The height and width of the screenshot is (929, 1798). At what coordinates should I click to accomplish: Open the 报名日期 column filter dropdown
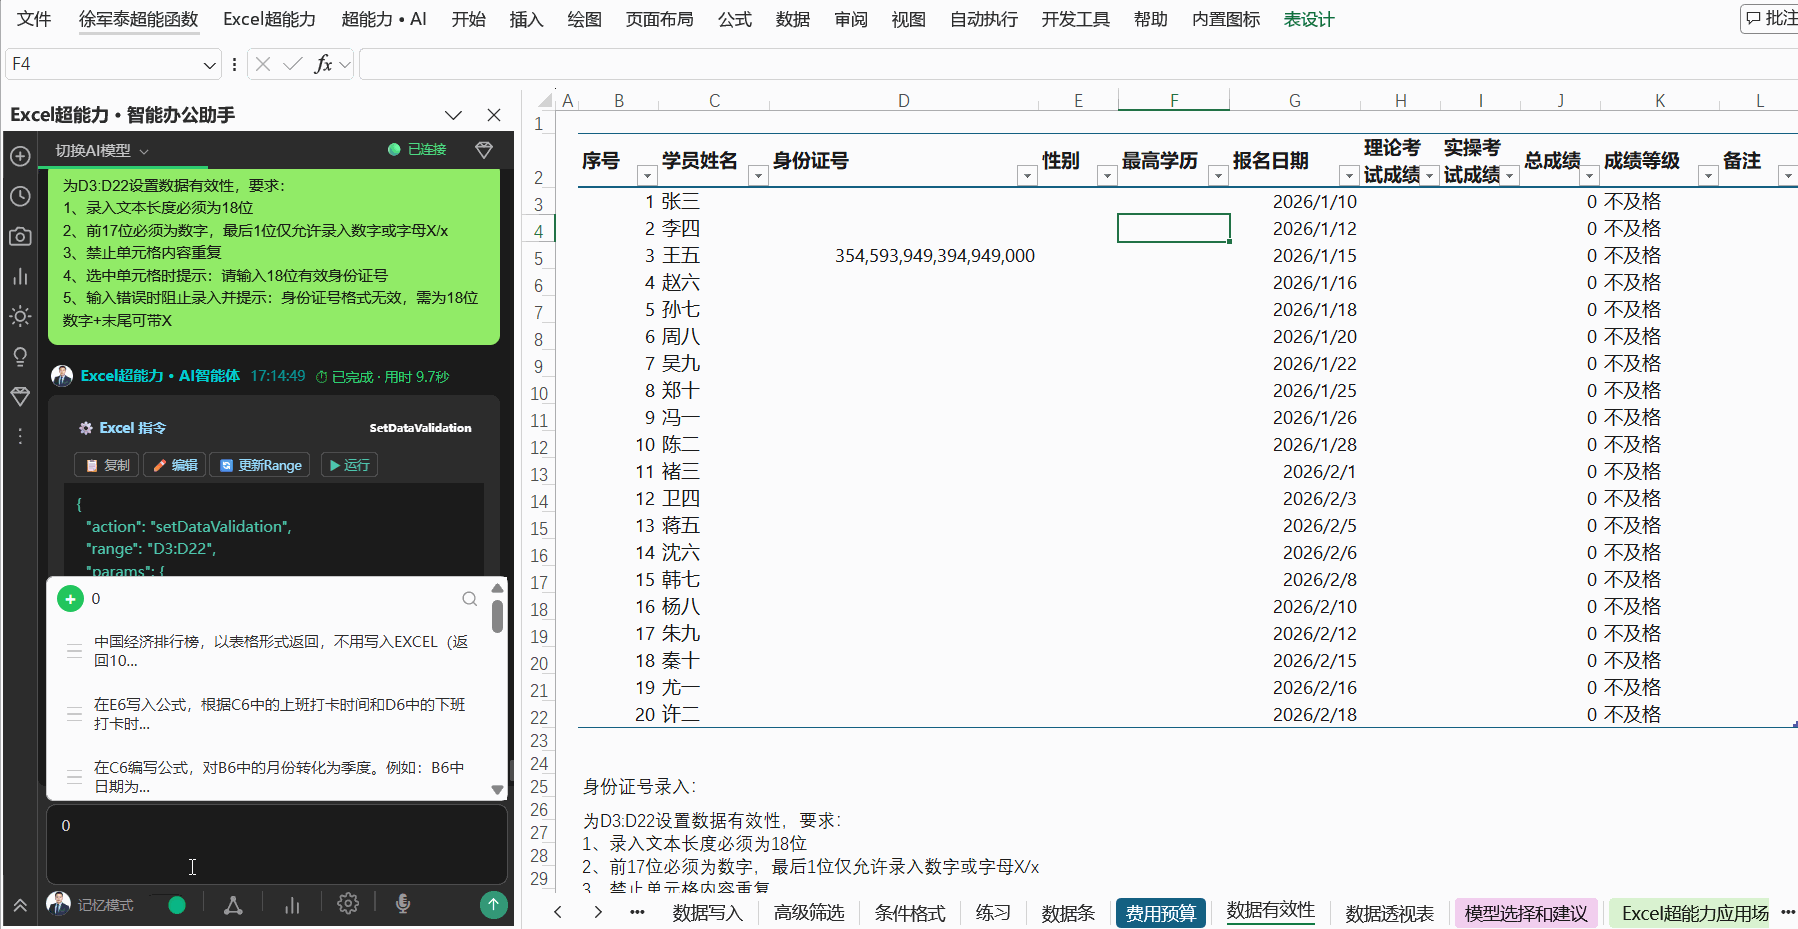(1349, 176)
